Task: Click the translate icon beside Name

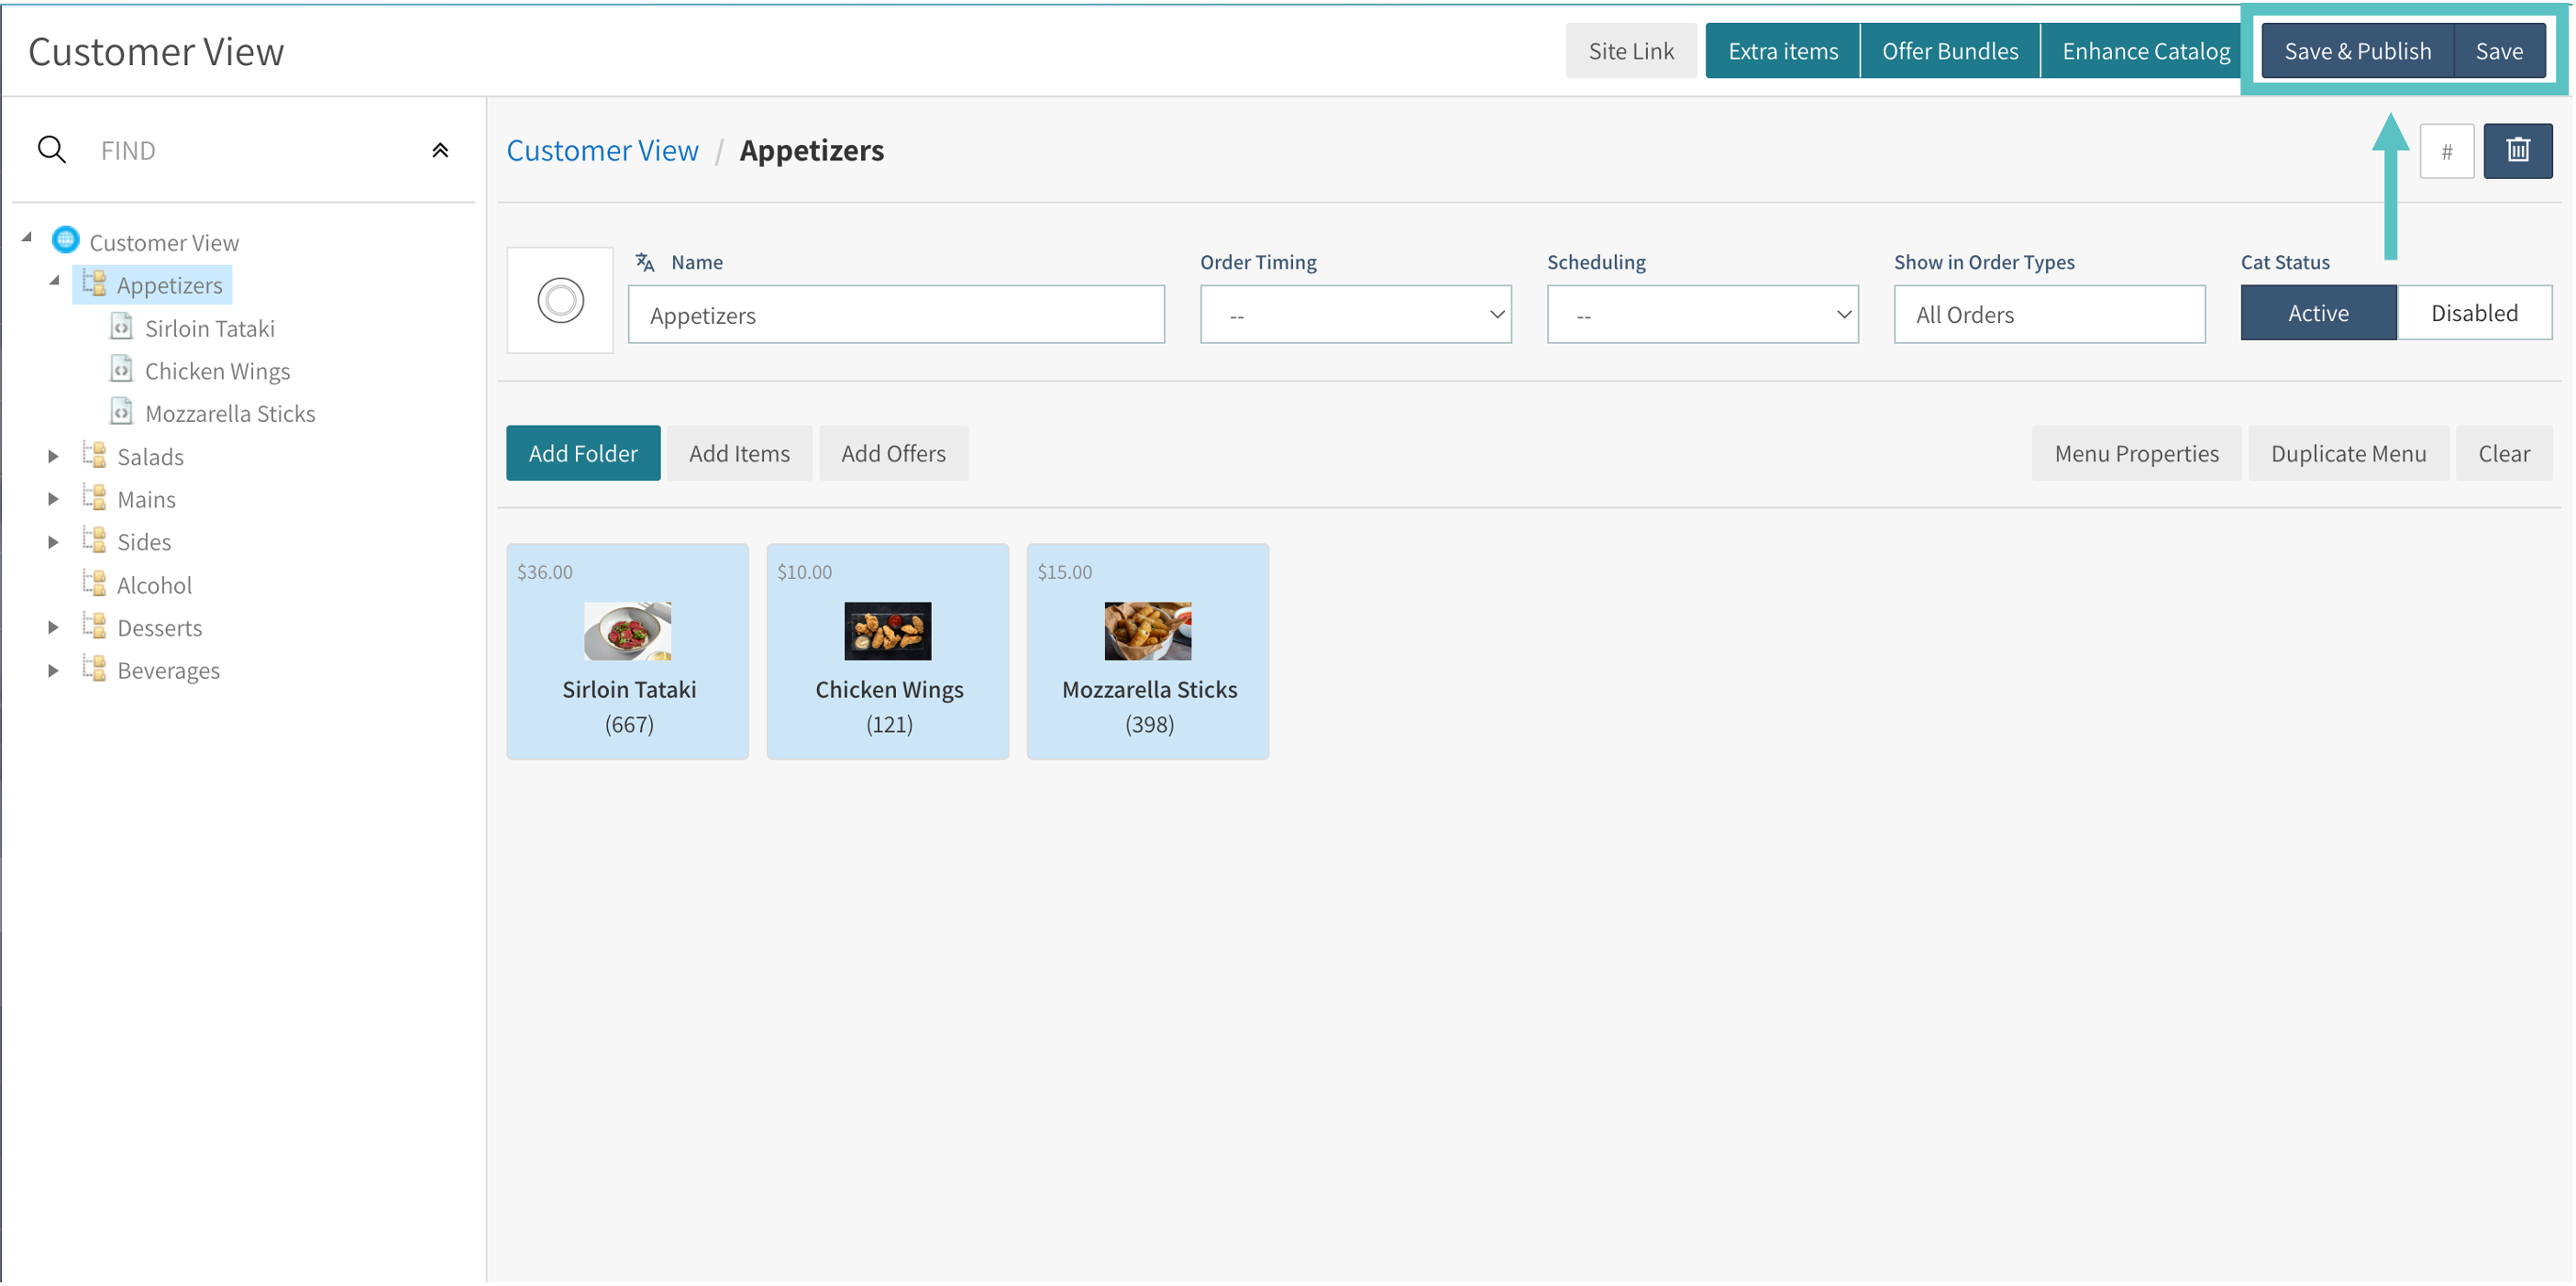Action: 645,262
